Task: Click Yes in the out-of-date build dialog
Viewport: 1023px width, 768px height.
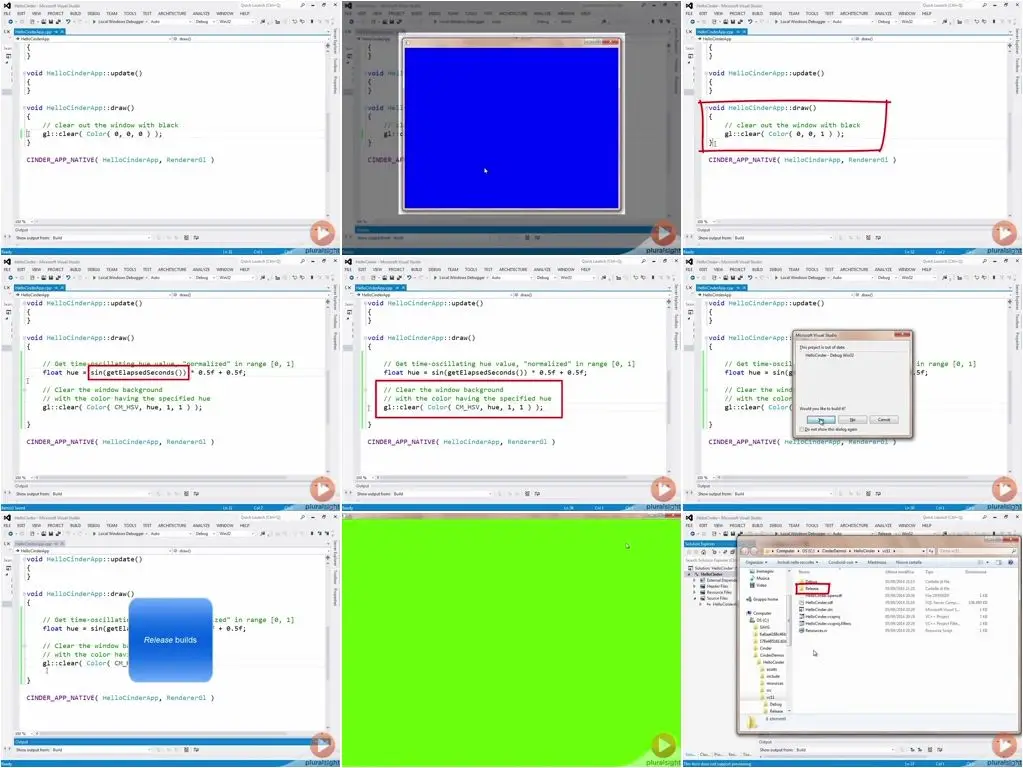Action: pos(820,420)
